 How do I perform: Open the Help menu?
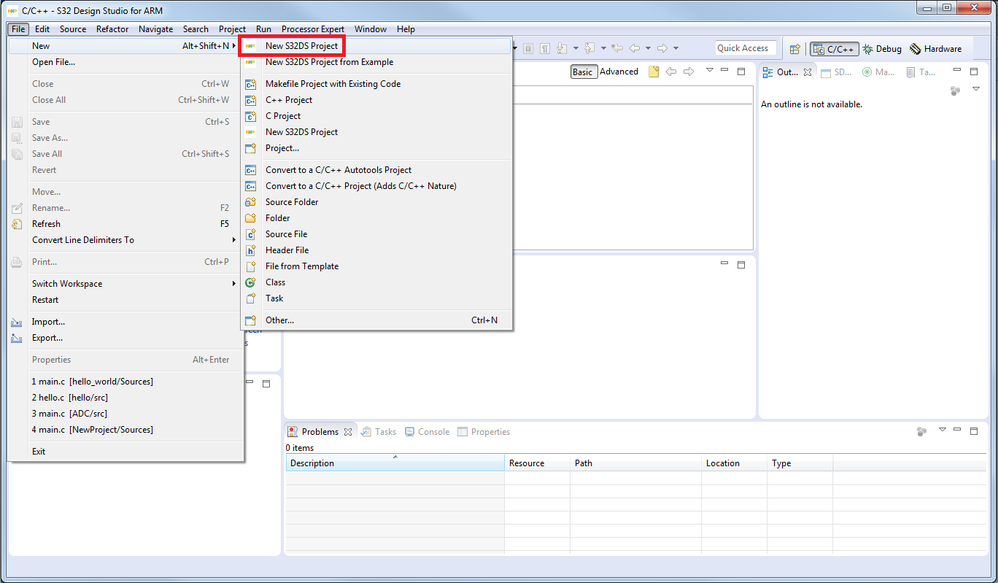[405, 29]
